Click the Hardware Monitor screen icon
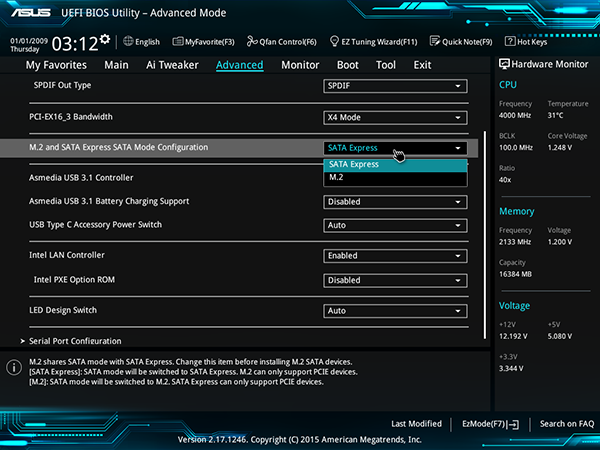Image resolution: width=600 pixels, height=450 pixels. pos(504,64)
